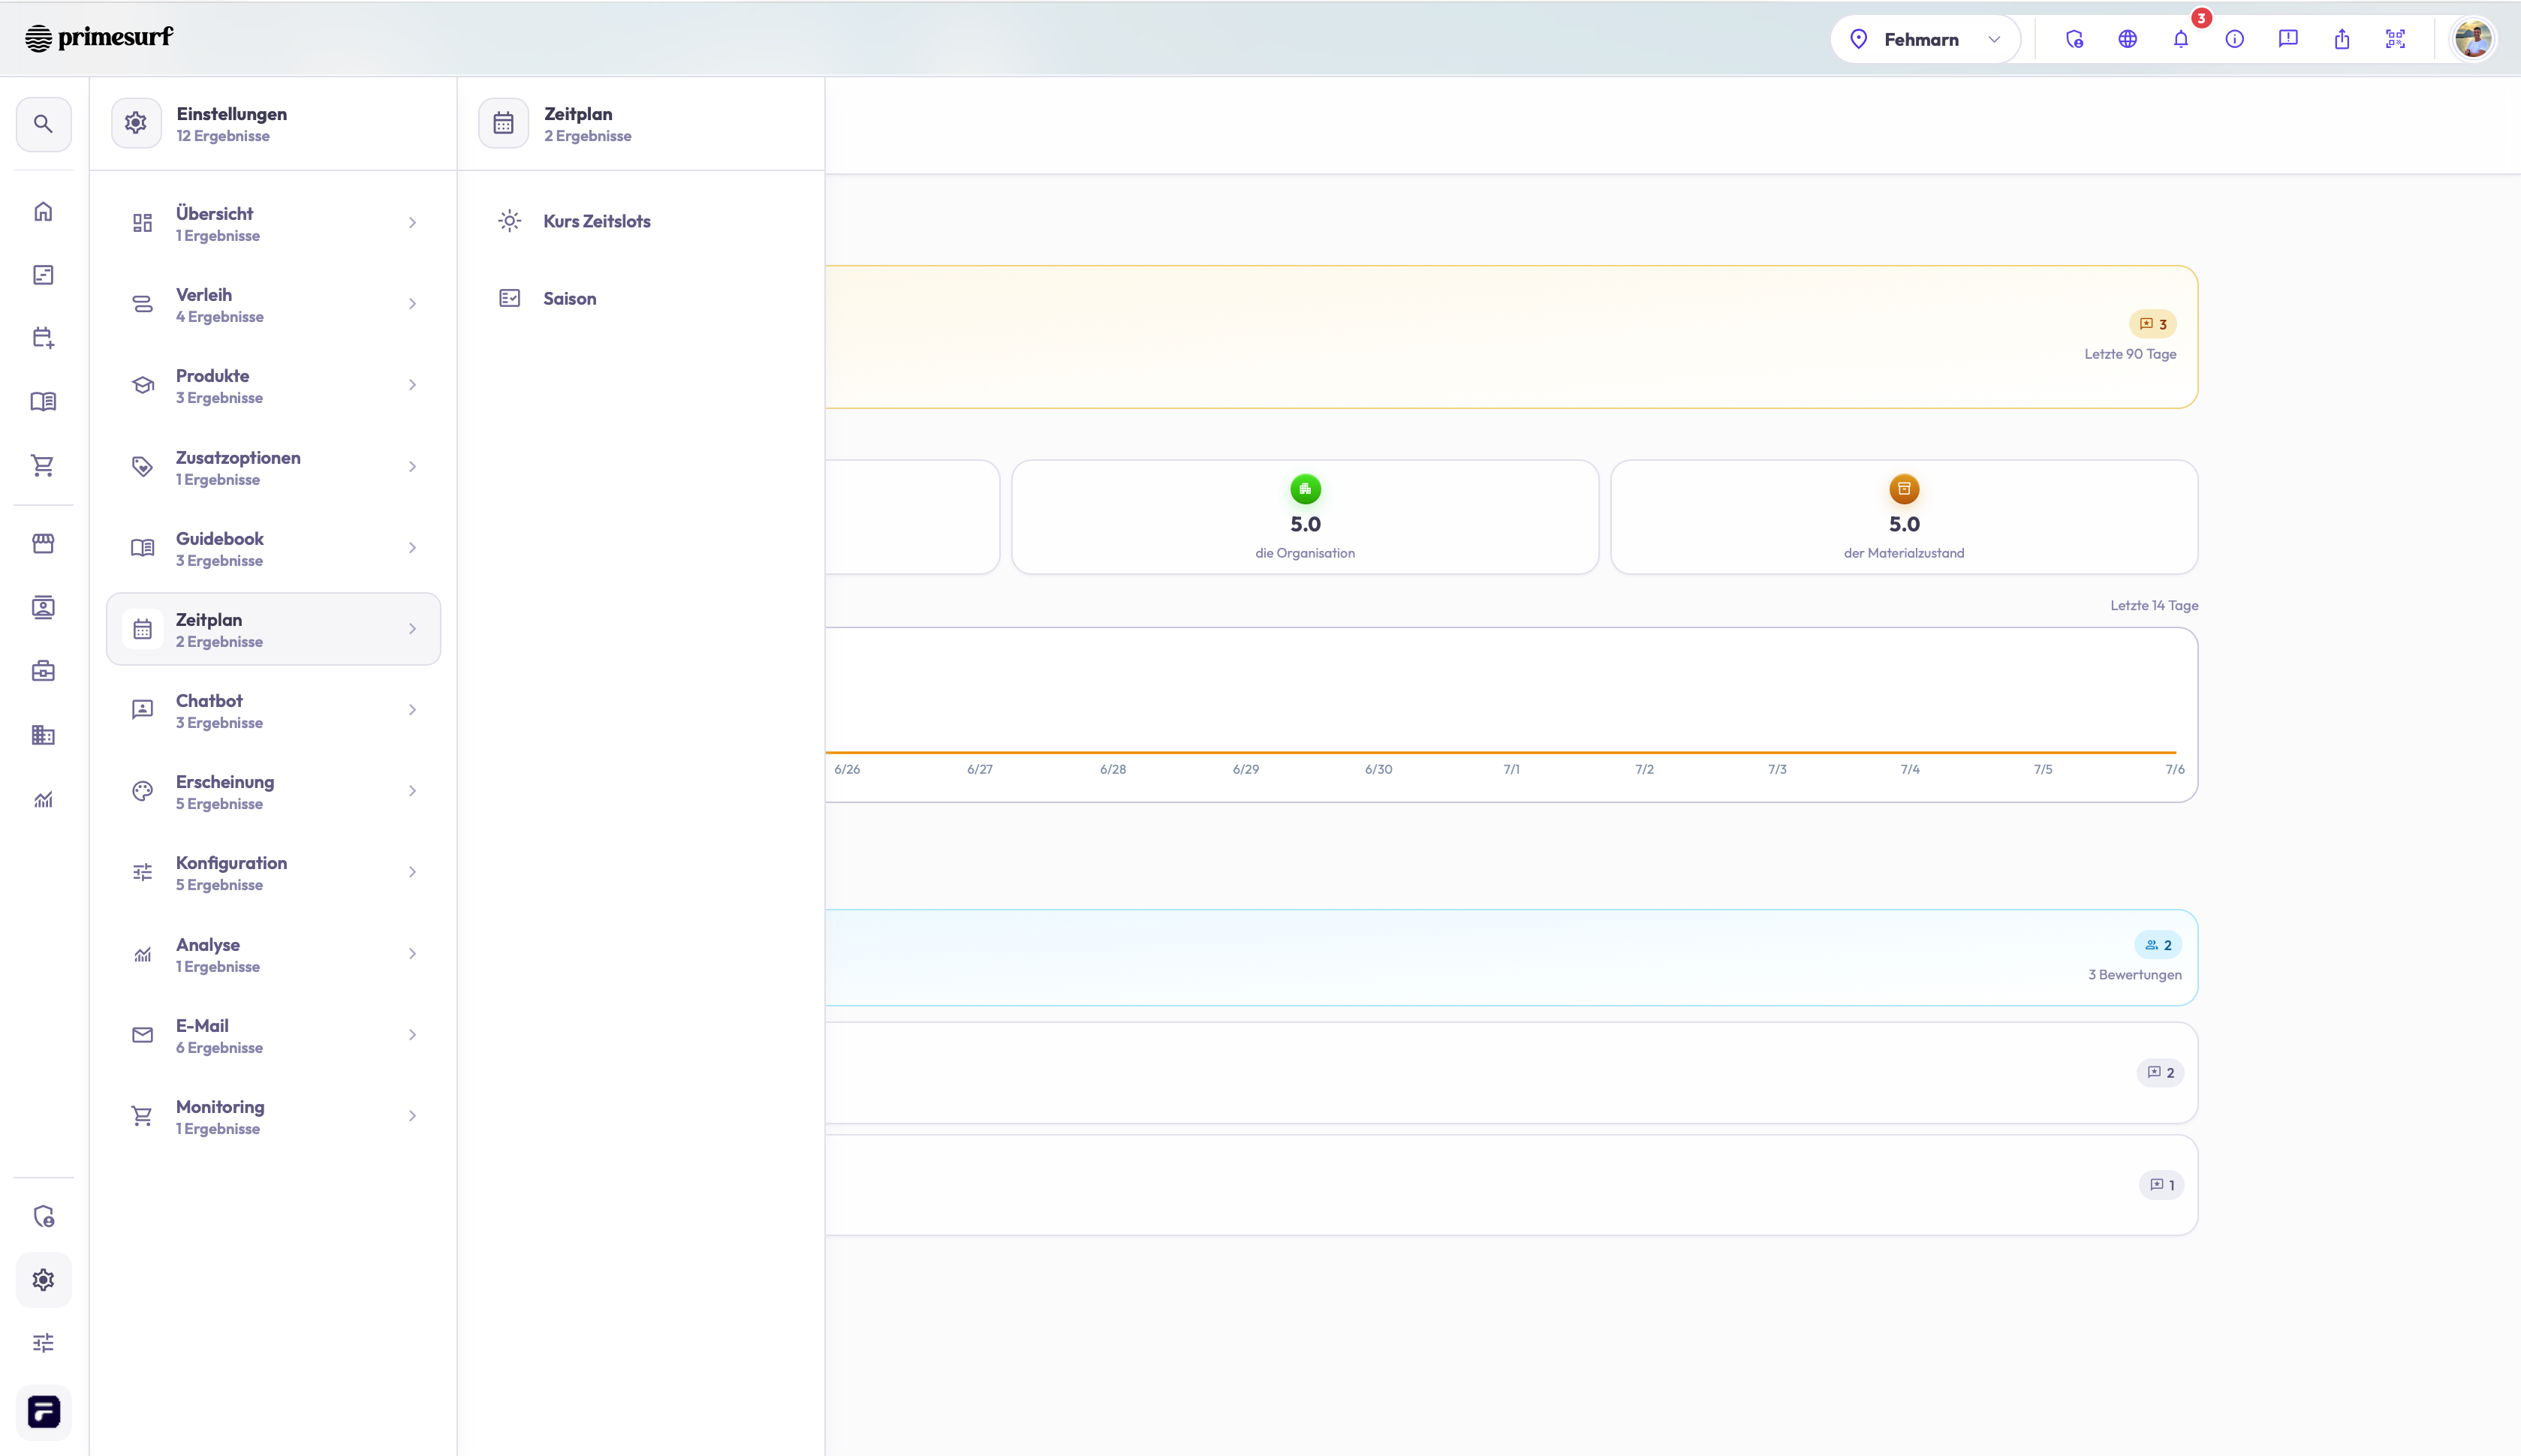Click the Kurs Zeitslots sun icon

[509, 221]
